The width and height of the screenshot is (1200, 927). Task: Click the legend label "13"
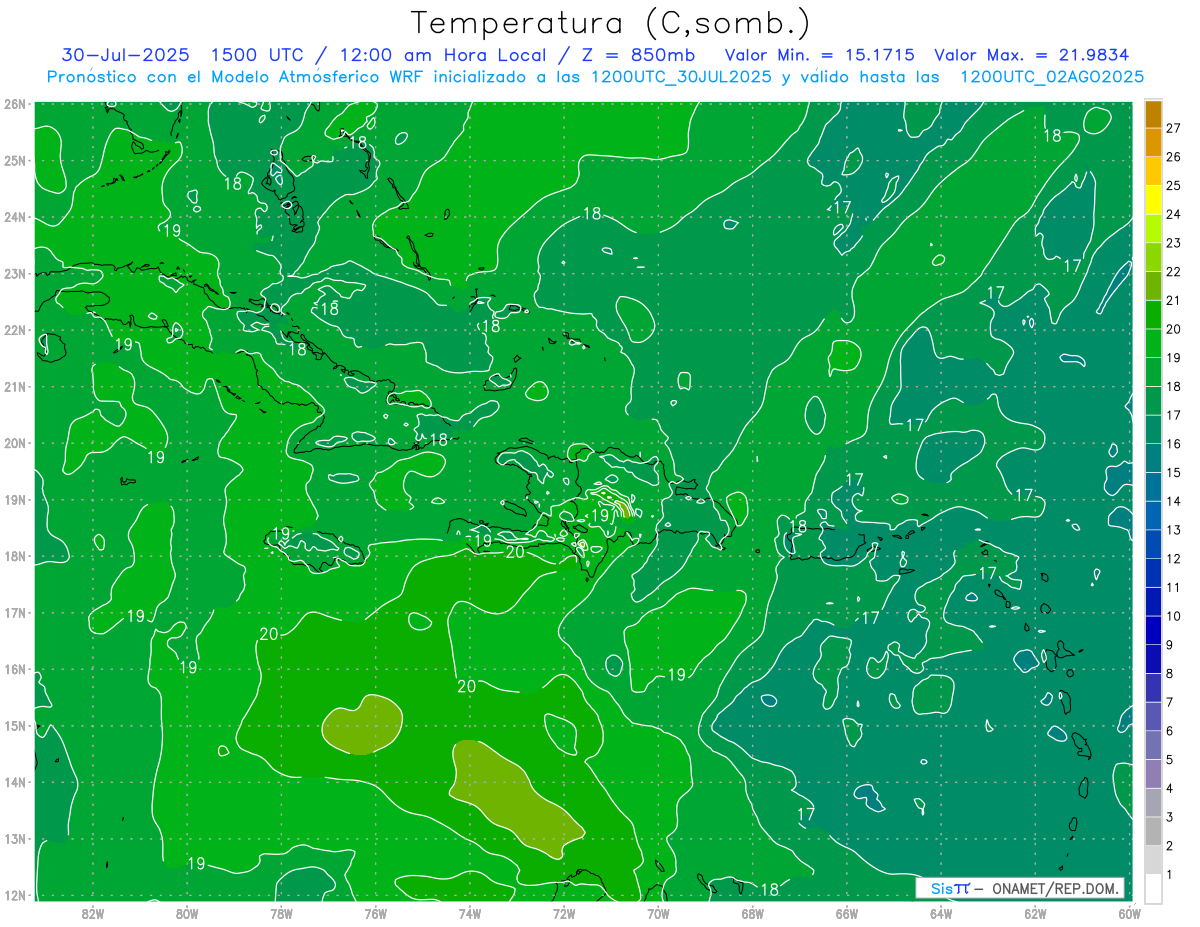click(x=1173, y=530)
